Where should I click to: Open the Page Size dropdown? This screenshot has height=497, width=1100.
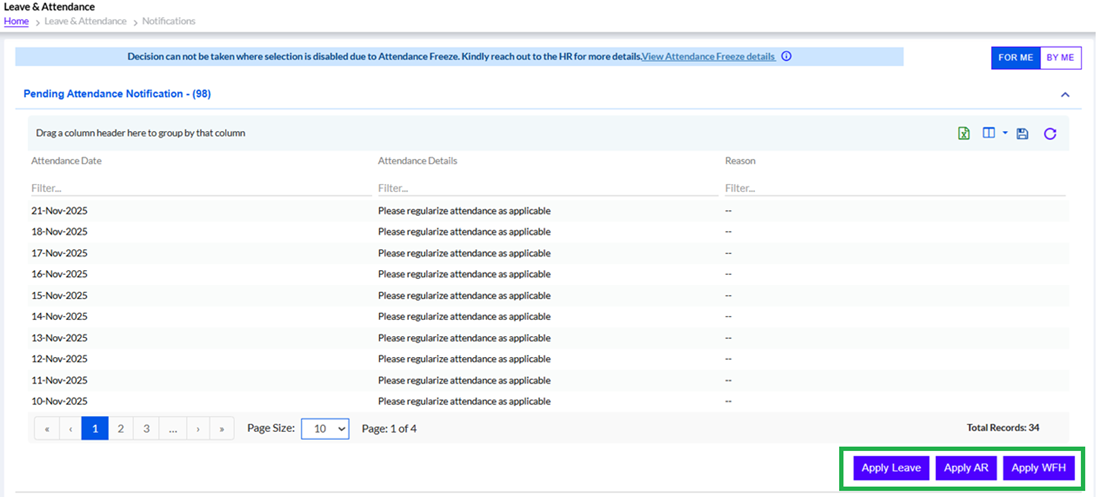(x=325, y=428)
